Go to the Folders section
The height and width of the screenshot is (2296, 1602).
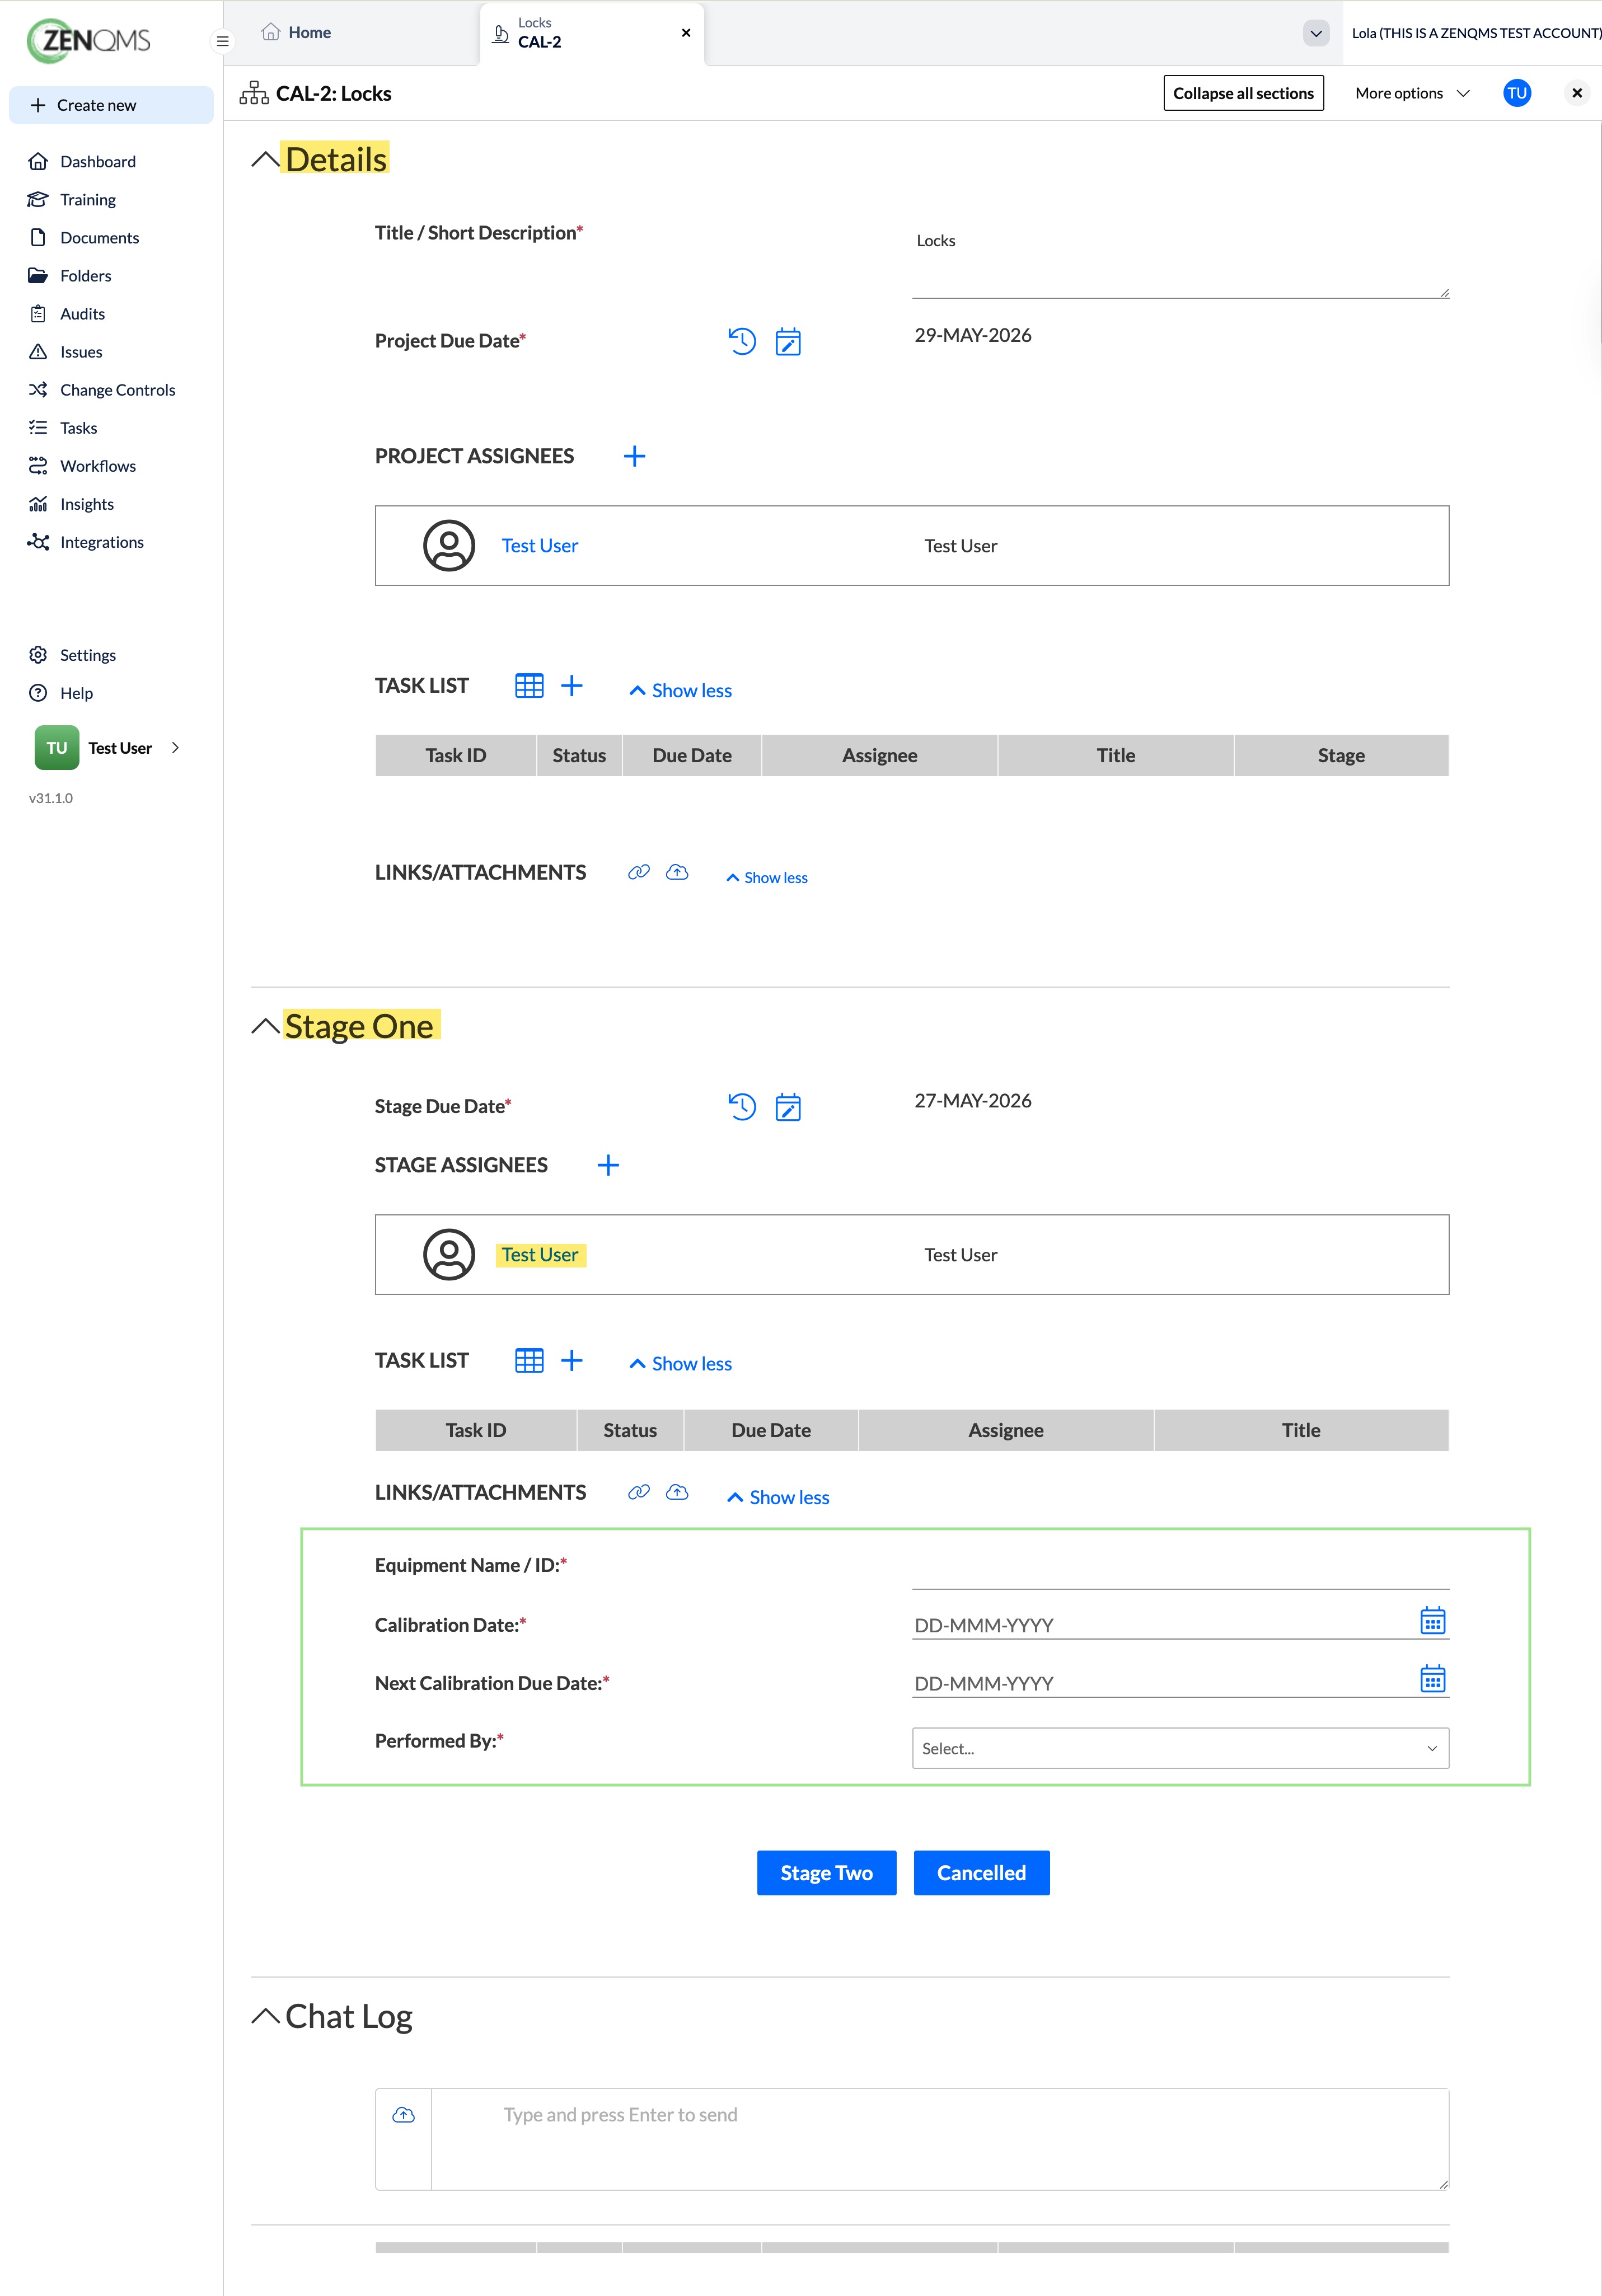coord(85,275)
